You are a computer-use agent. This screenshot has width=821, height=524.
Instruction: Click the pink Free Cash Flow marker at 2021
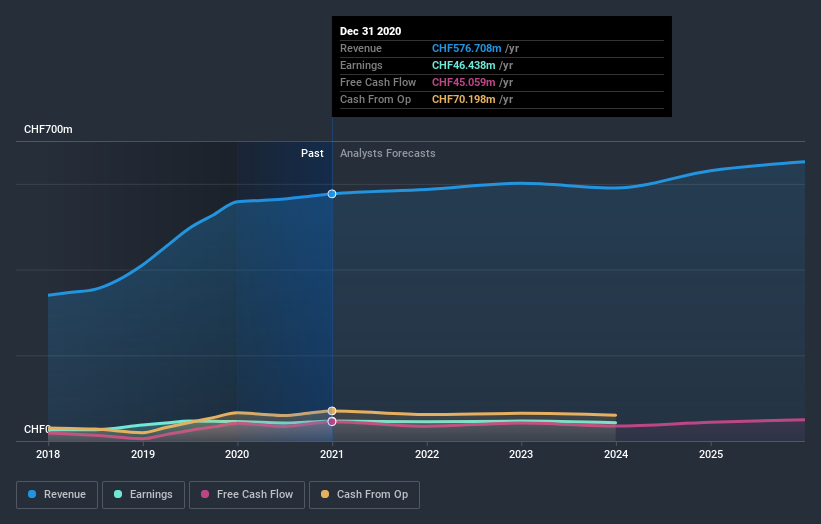(x=332, y=421)
